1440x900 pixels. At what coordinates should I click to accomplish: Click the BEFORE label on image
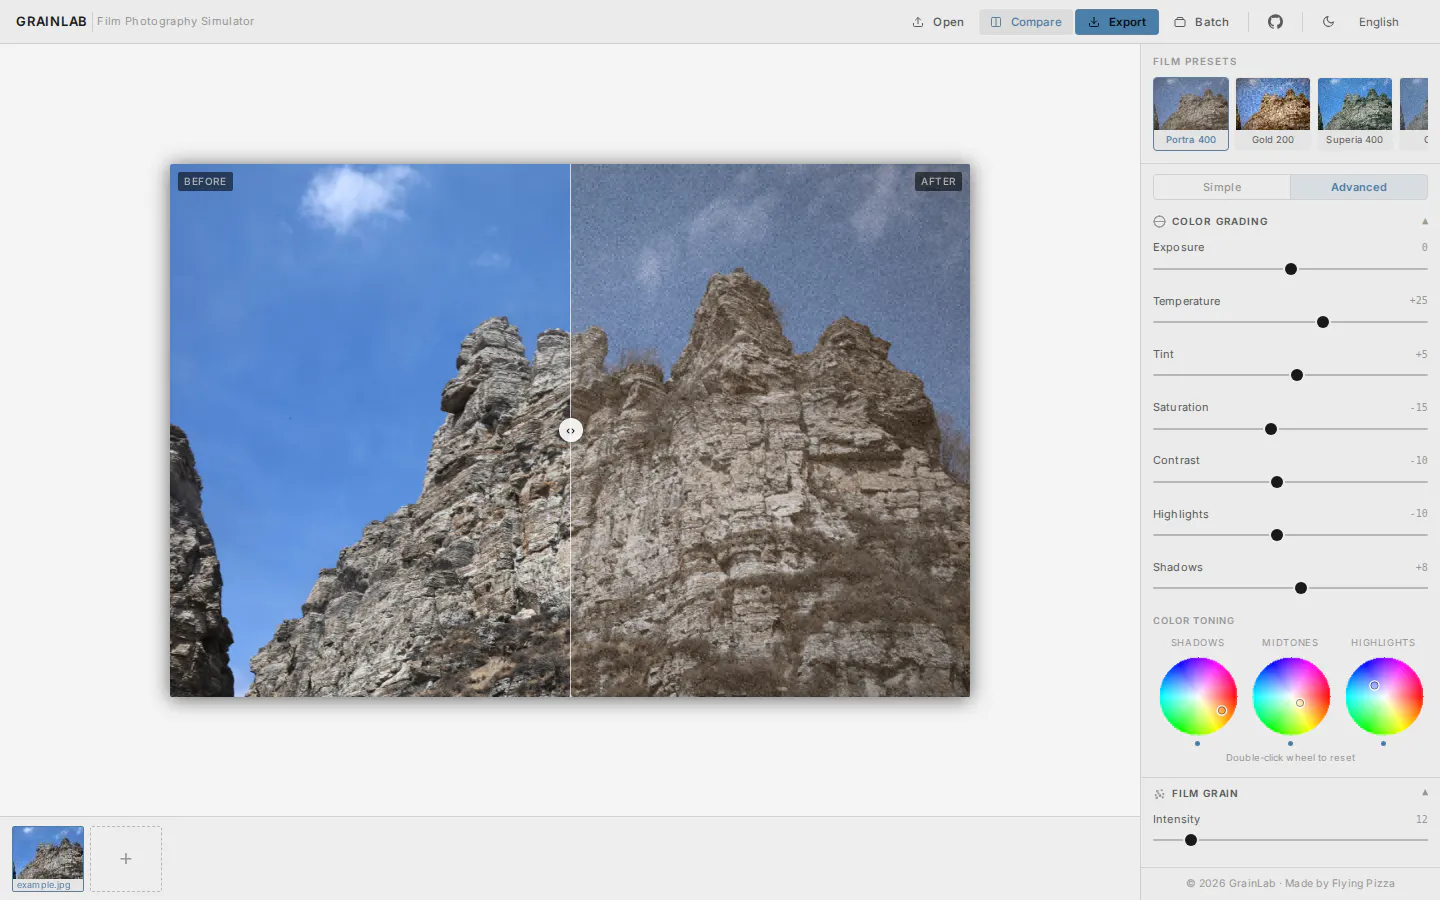click(205, 182)
